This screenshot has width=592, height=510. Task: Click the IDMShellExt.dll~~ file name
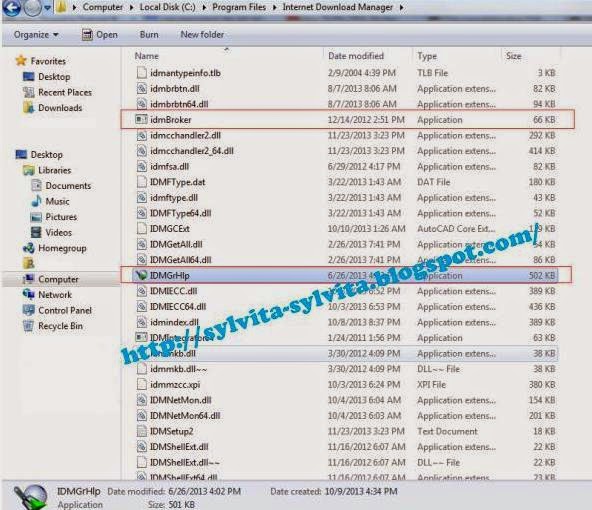click(184, 462)
